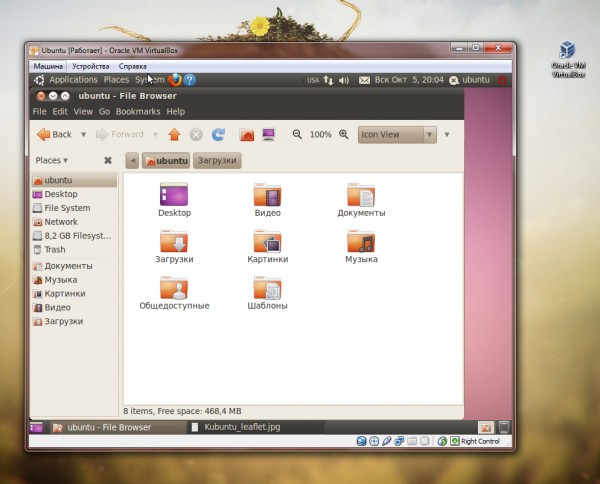Click the Stop loading icon

[196, 134]
